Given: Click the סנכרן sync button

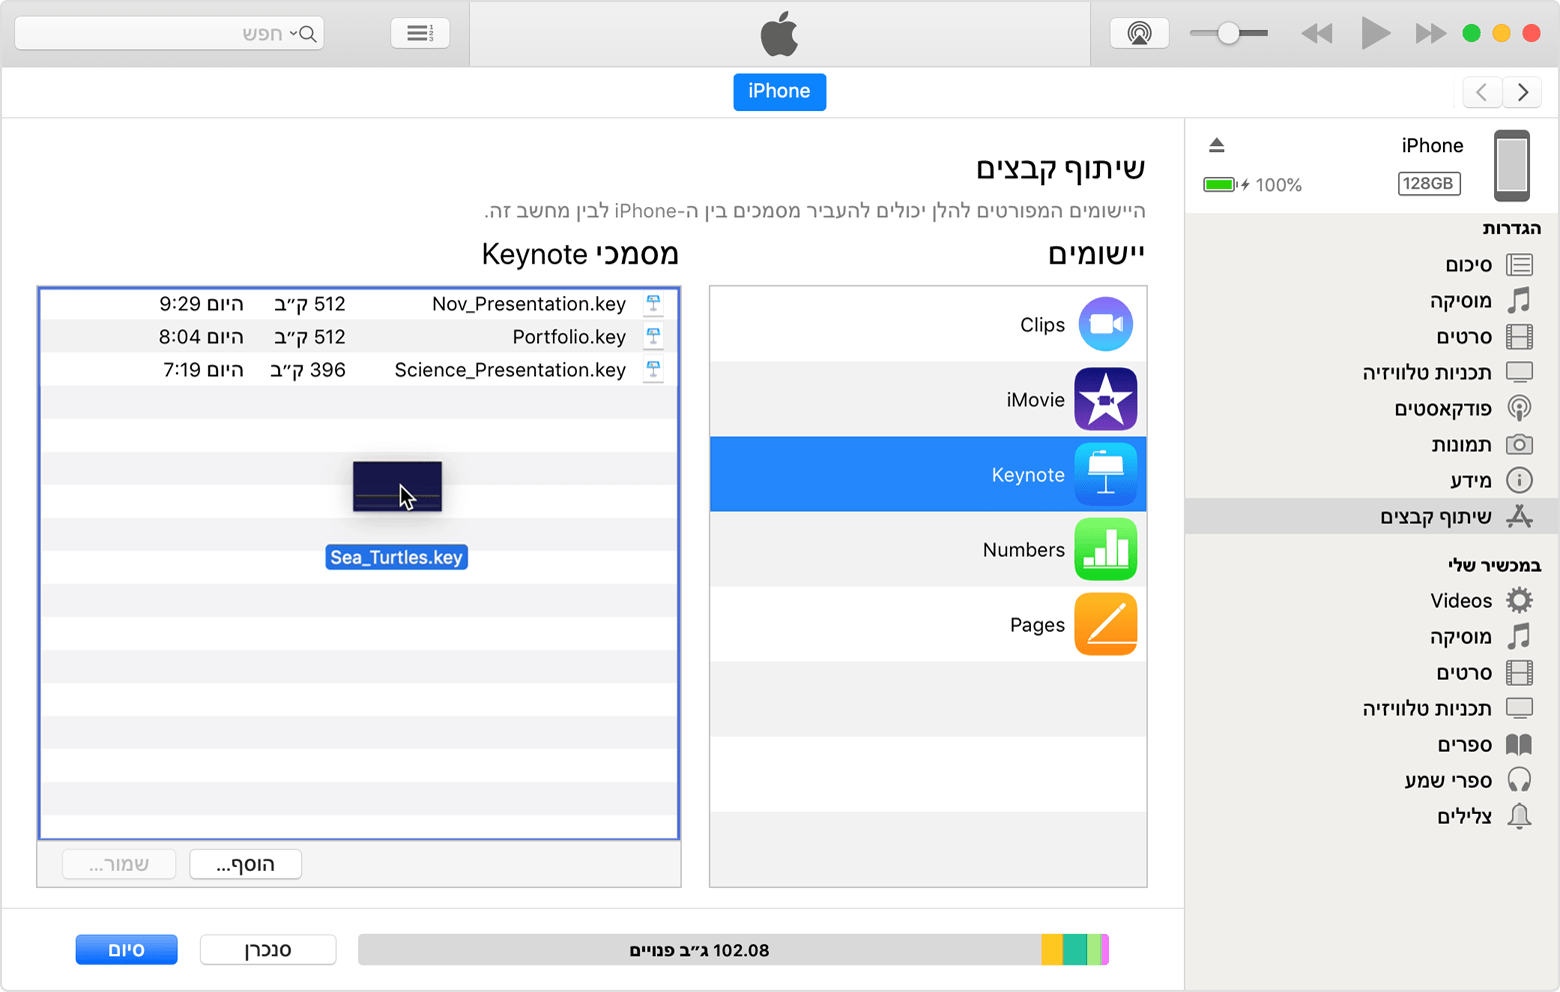Looking at the screenshot, I should click(268, 950).
